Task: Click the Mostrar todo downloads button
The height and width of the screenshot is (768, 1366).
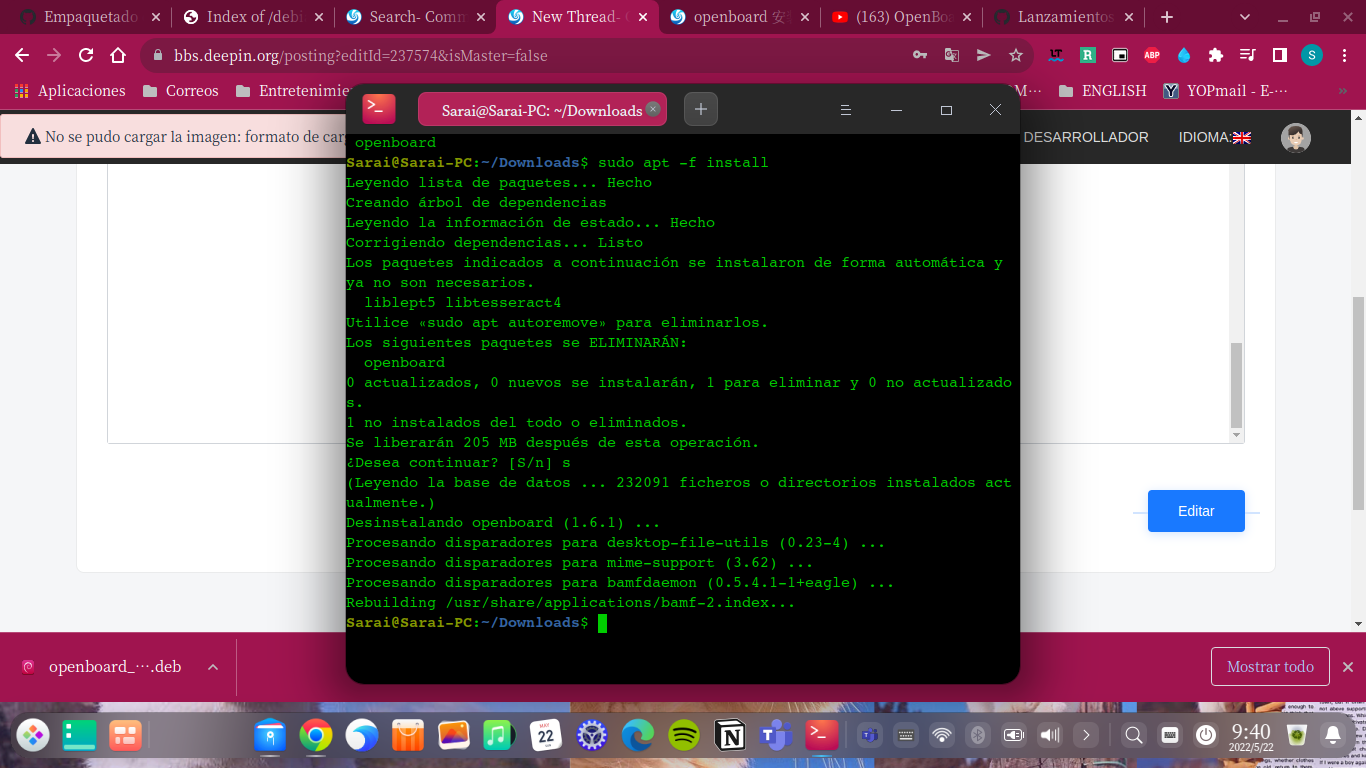Action: (1270, 667)
